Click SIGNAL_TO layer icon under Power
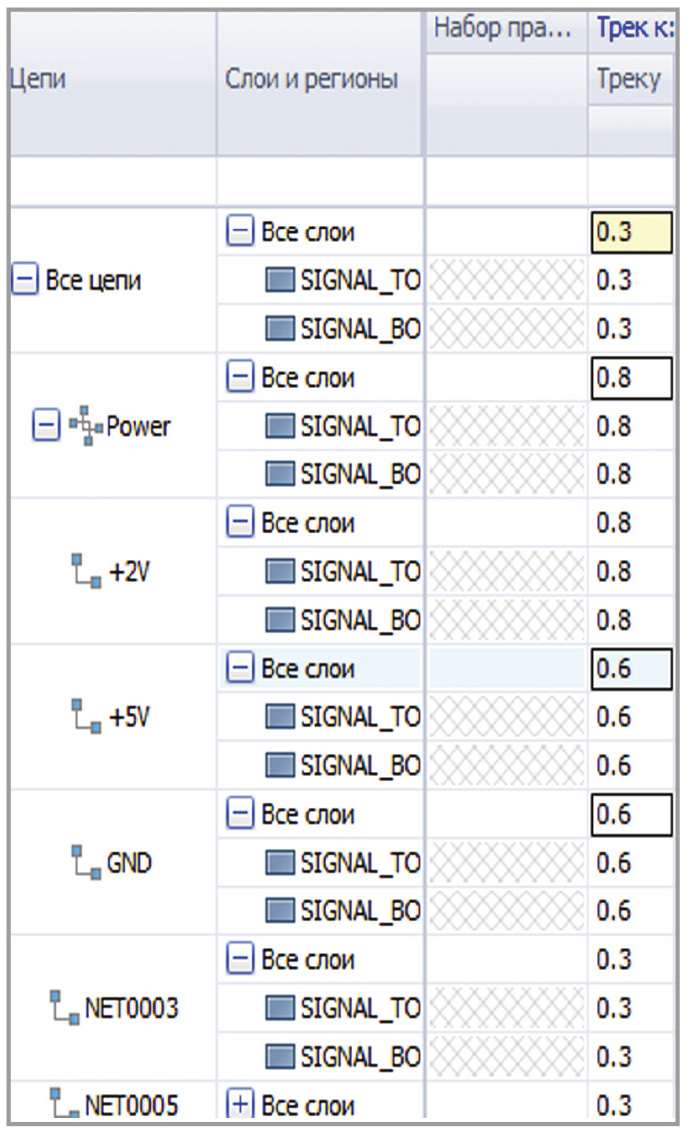The image size is (687, 1131). (x=281, y=427)
